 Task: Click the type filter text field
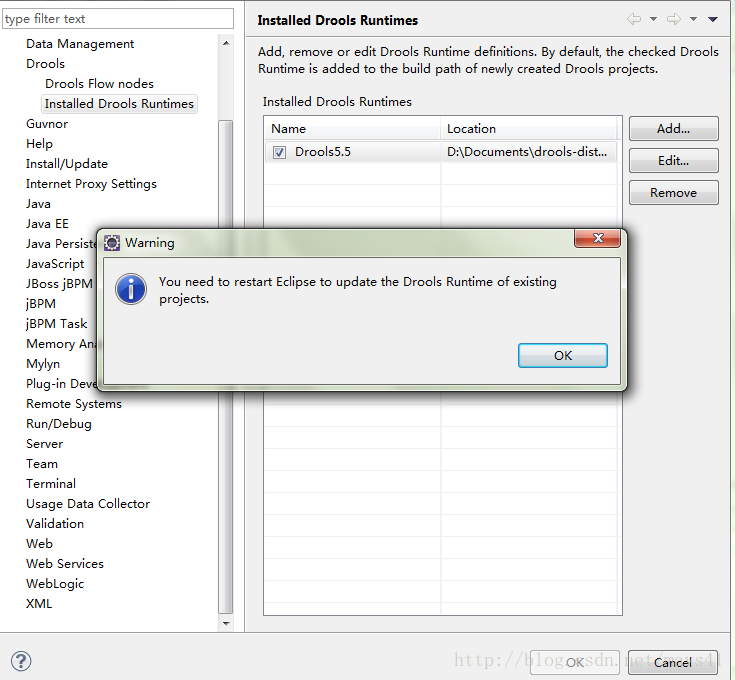point(118,19)
